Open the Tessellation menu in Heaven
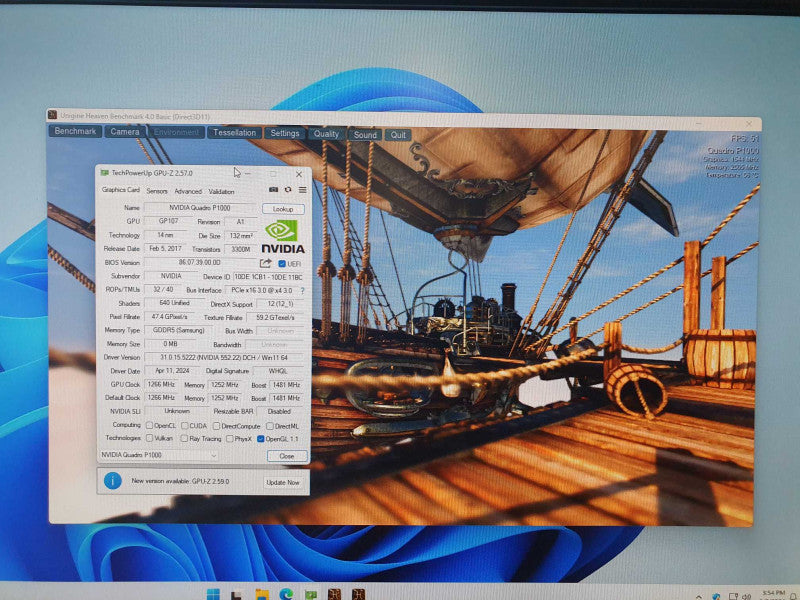This screenshot has width=800, height=600. click(235, 133)
